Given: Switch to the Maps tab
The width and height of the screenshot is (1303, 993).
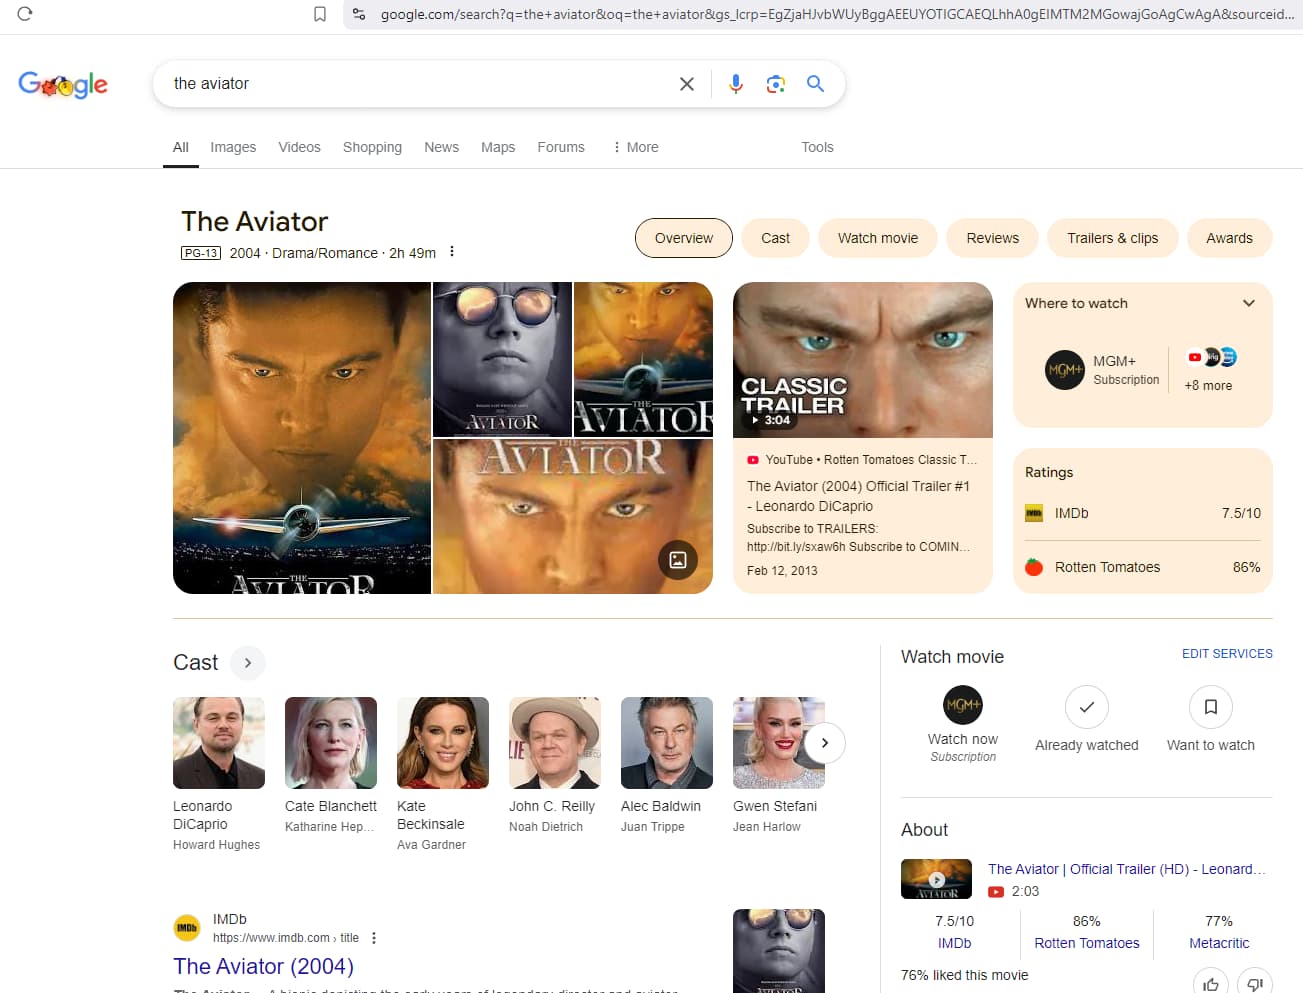Looking at the screenshot, I should coord(498,147).
